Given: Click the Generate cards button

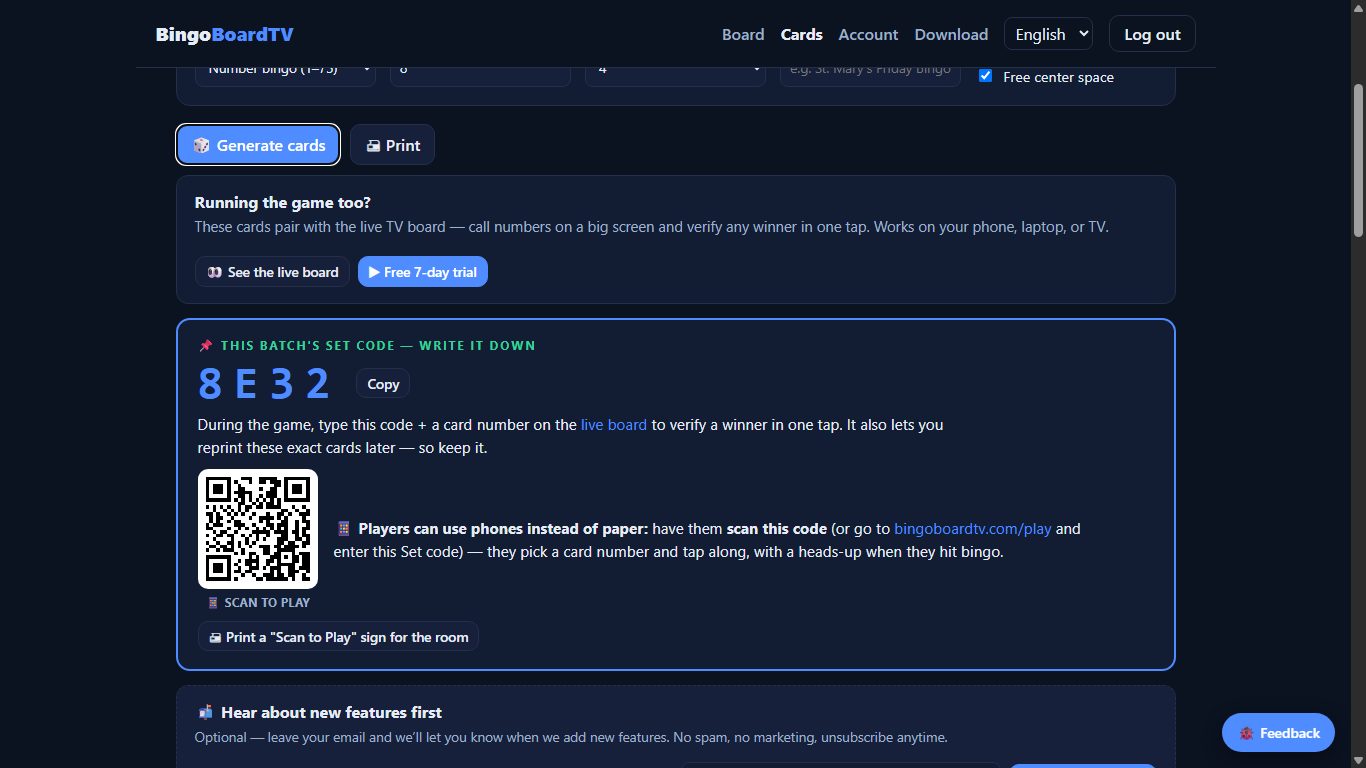Looking at the screenshot, I should pyautogui.click(x=258, y=145).
